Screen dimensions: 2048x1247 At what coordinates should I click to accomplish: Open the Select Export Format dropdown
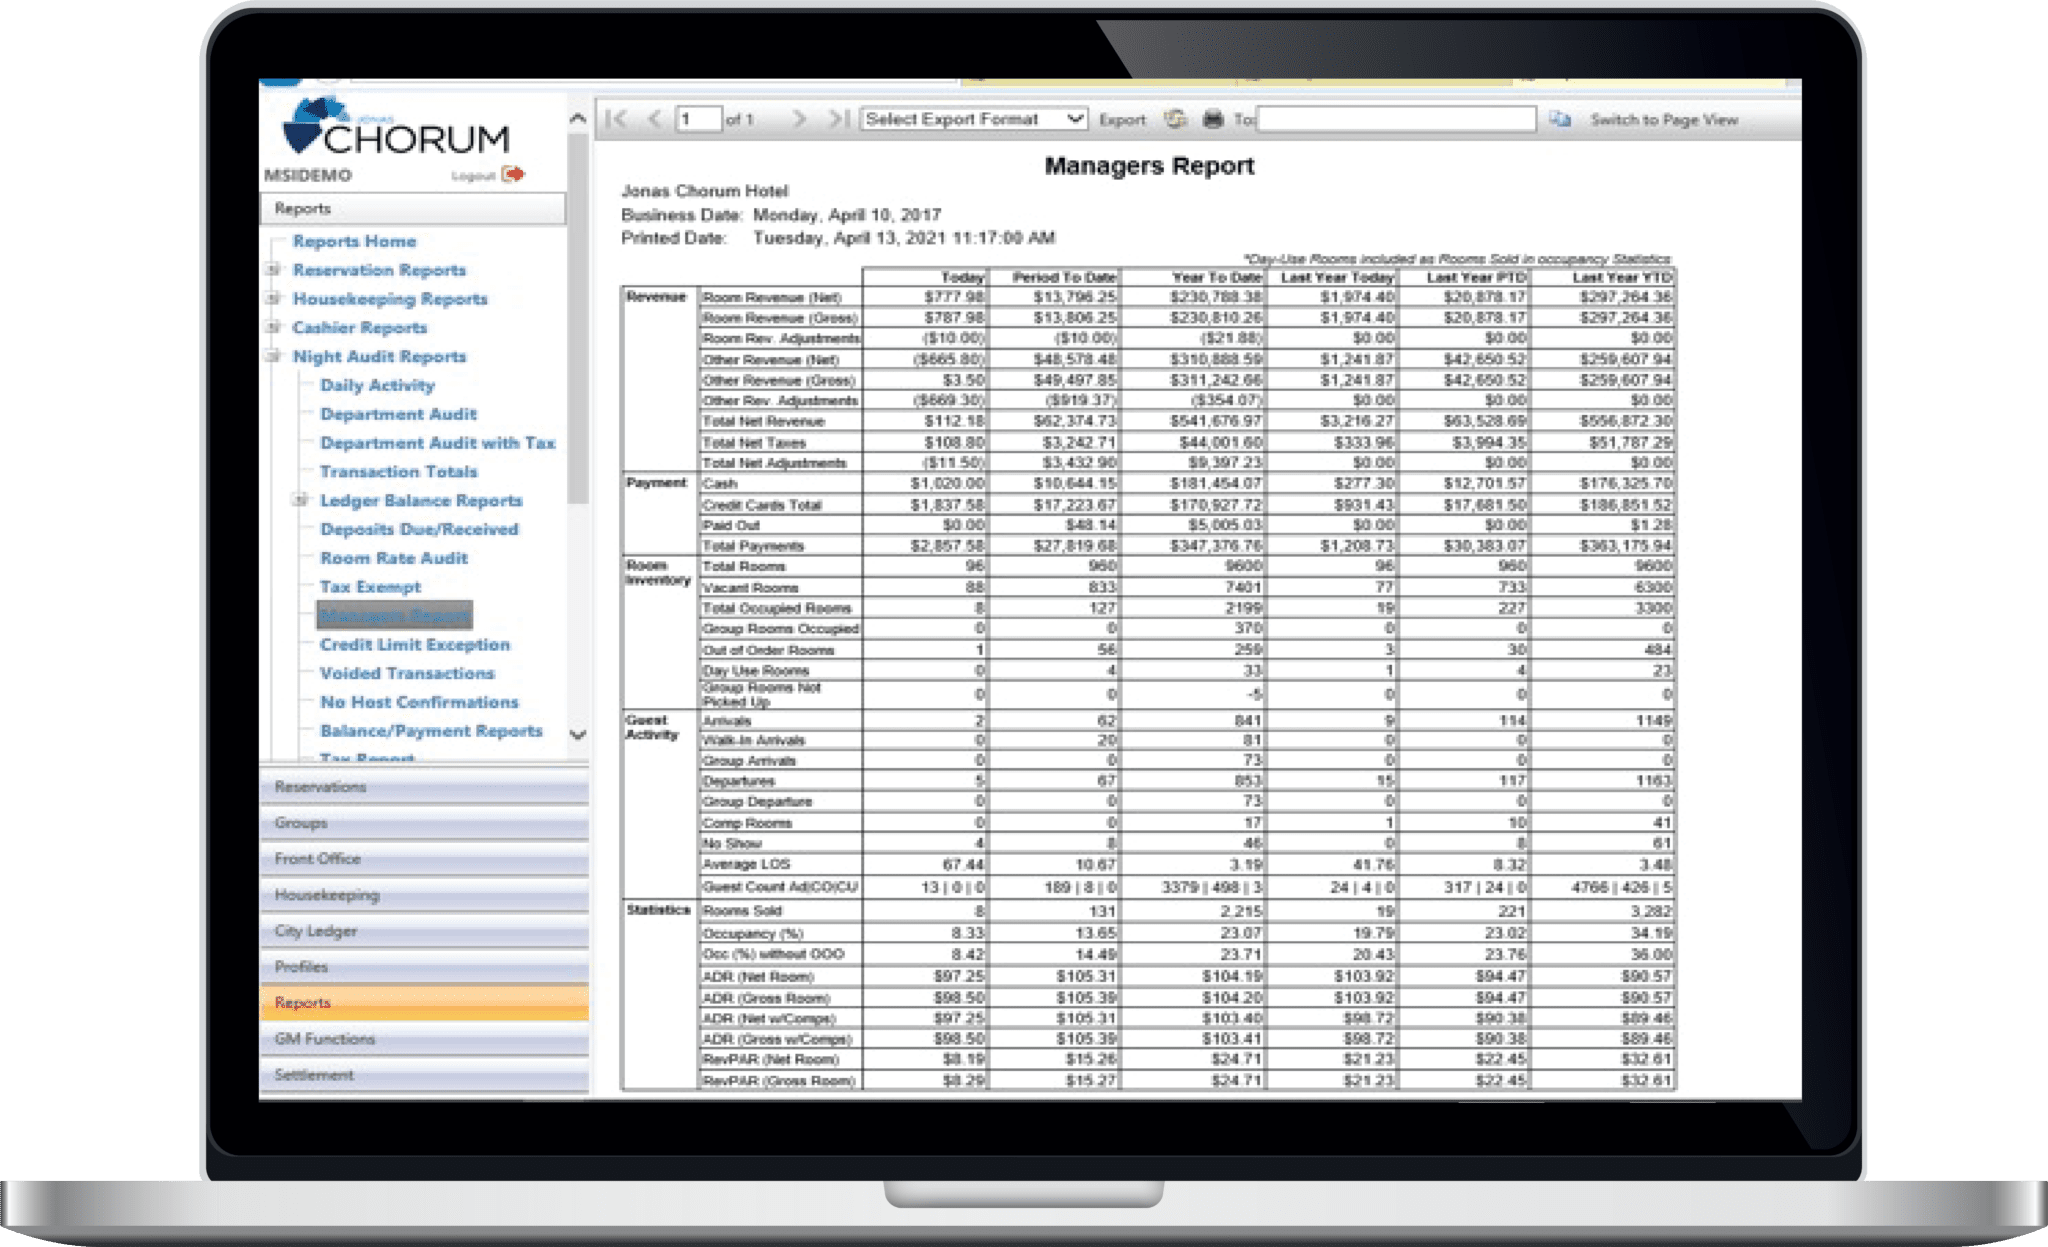coord(973,119)
